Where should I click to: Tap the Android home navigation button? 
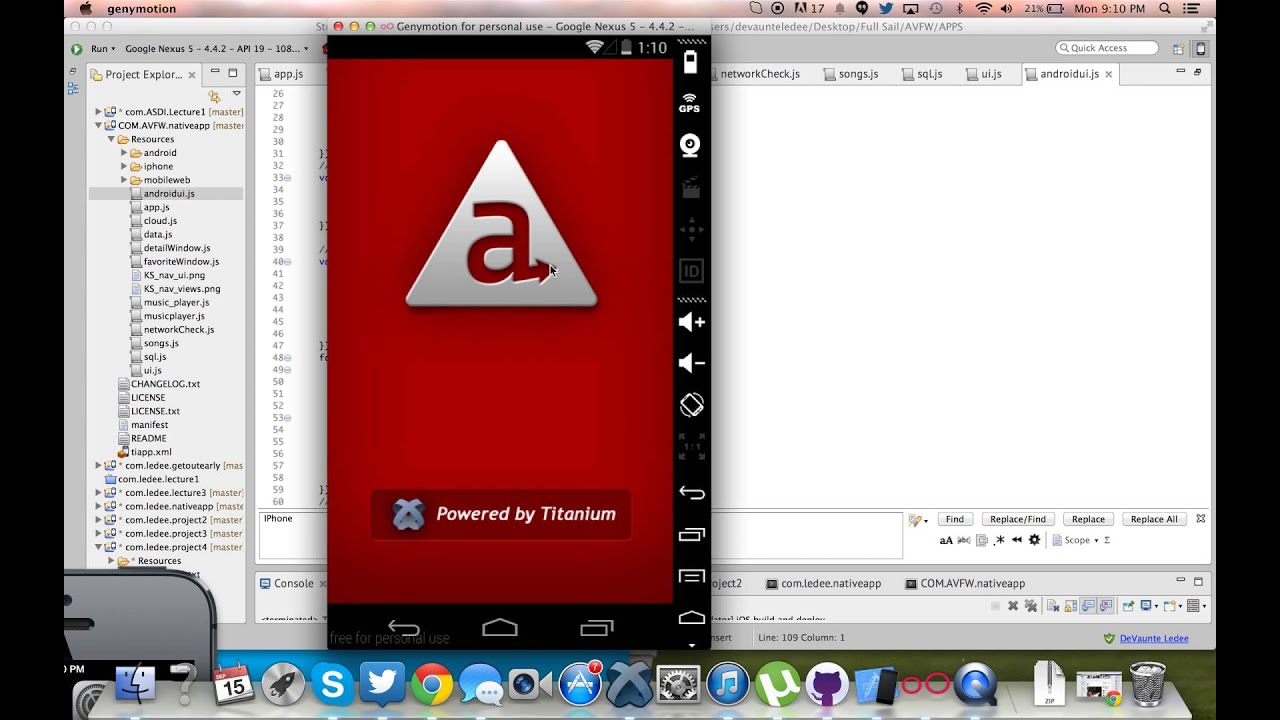click(x=500, y=628)
